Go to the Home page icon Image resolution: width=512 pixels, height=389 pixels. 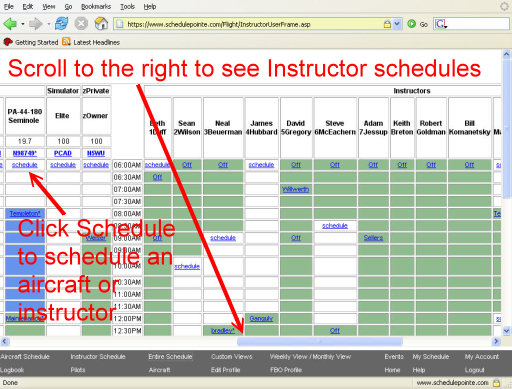click(101, 24)
